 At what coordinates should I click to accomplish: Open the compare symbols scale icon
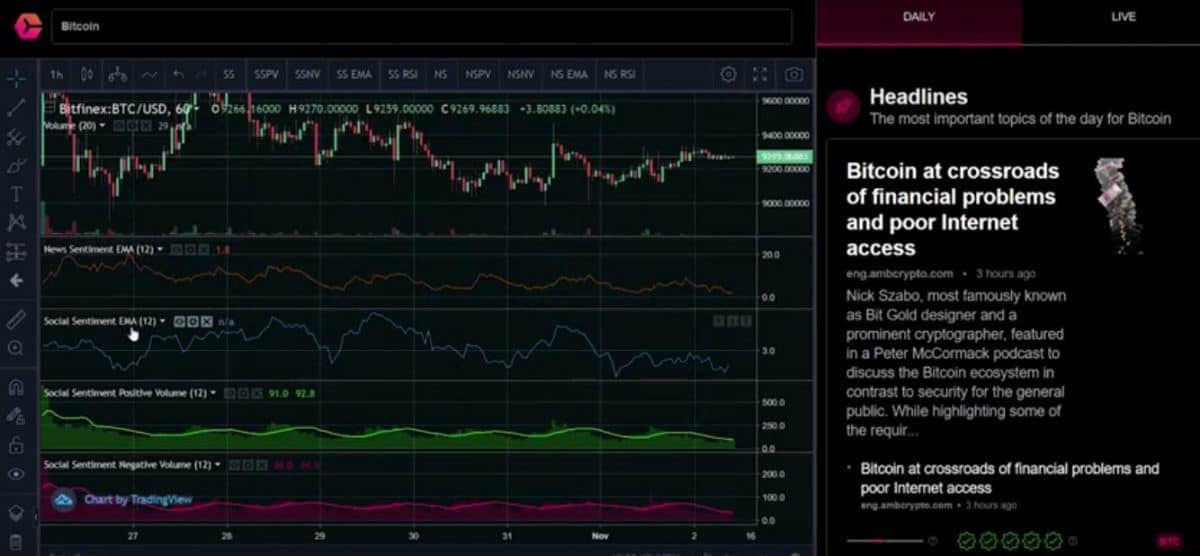(118, 74)
